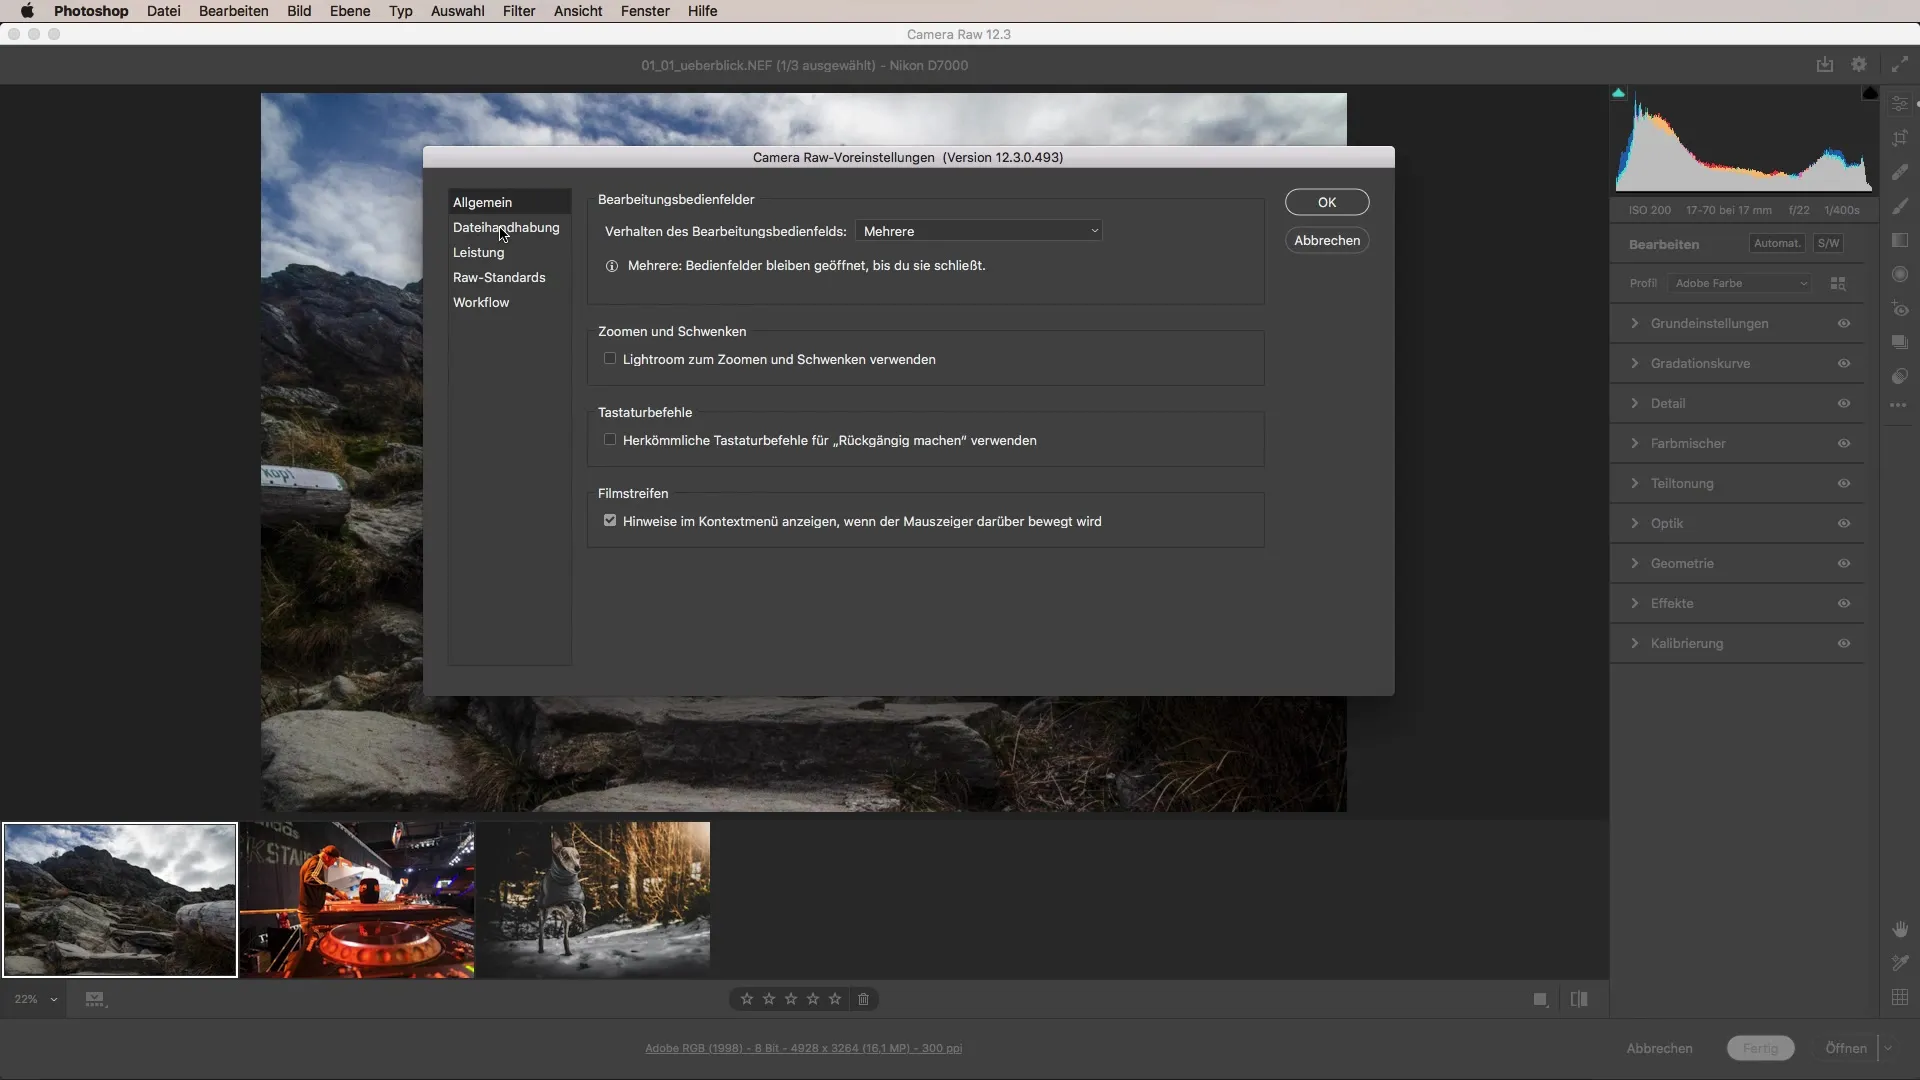Image resolution: width=1920 pixels, height=1080 pixels.
Task: Toggle single view settings icon
Action: click(1541, 999)
